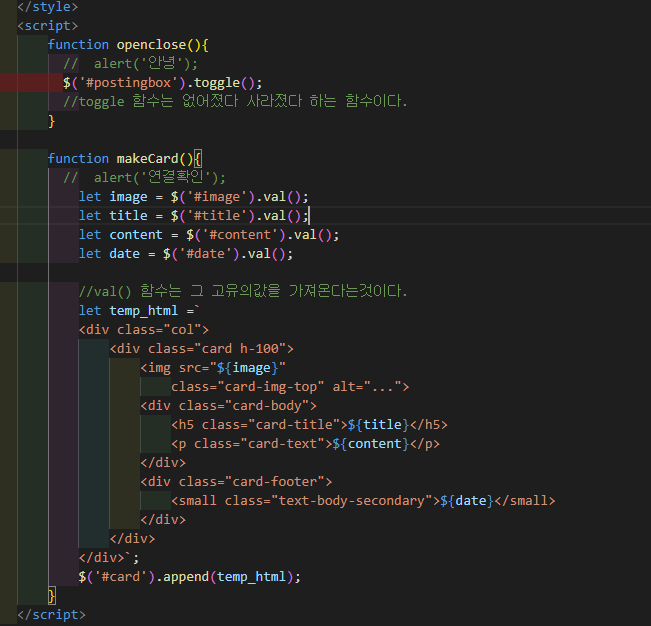Screen dimensions: 651x626
Task: Click the commented alert('연결확인') line
Action: (x=144, y=178)
